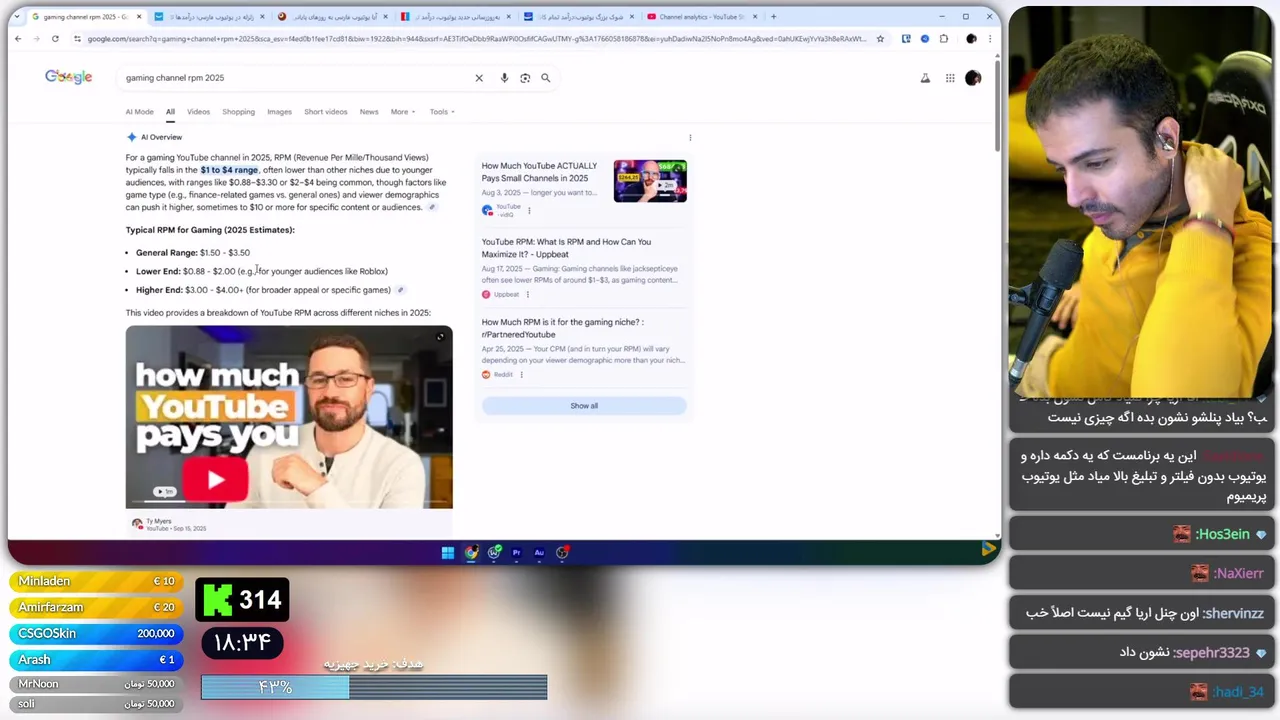This screenshot has height=720, width=1280.
Task: Click the 43% donation goal progress bar
Action: tap(374, 687)
